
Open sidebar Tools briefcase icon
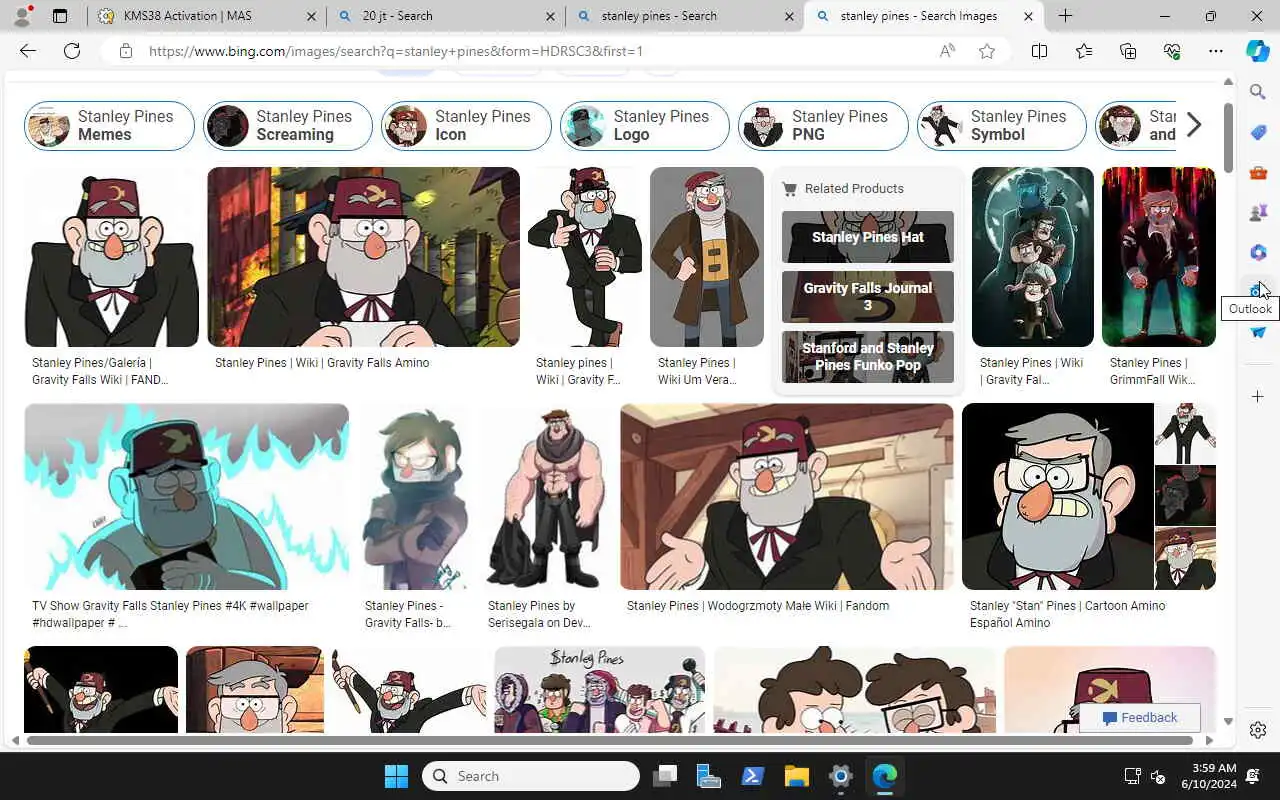[1258, 172]
